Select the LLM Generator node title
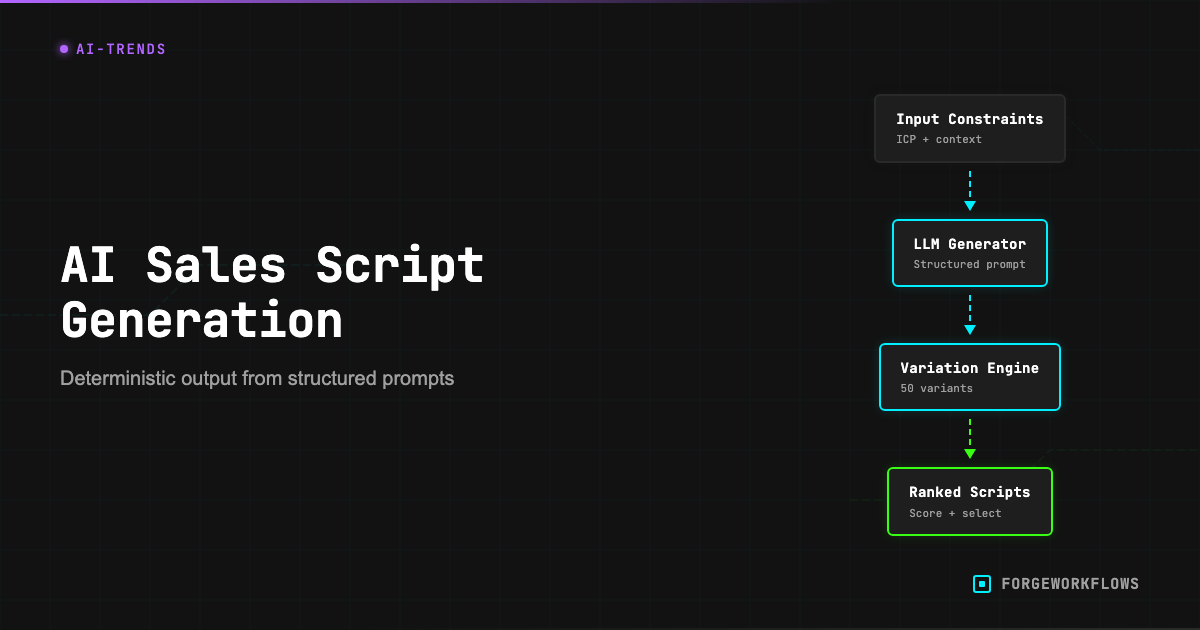This screenshot has width=1200, height=630. (969, 244)
